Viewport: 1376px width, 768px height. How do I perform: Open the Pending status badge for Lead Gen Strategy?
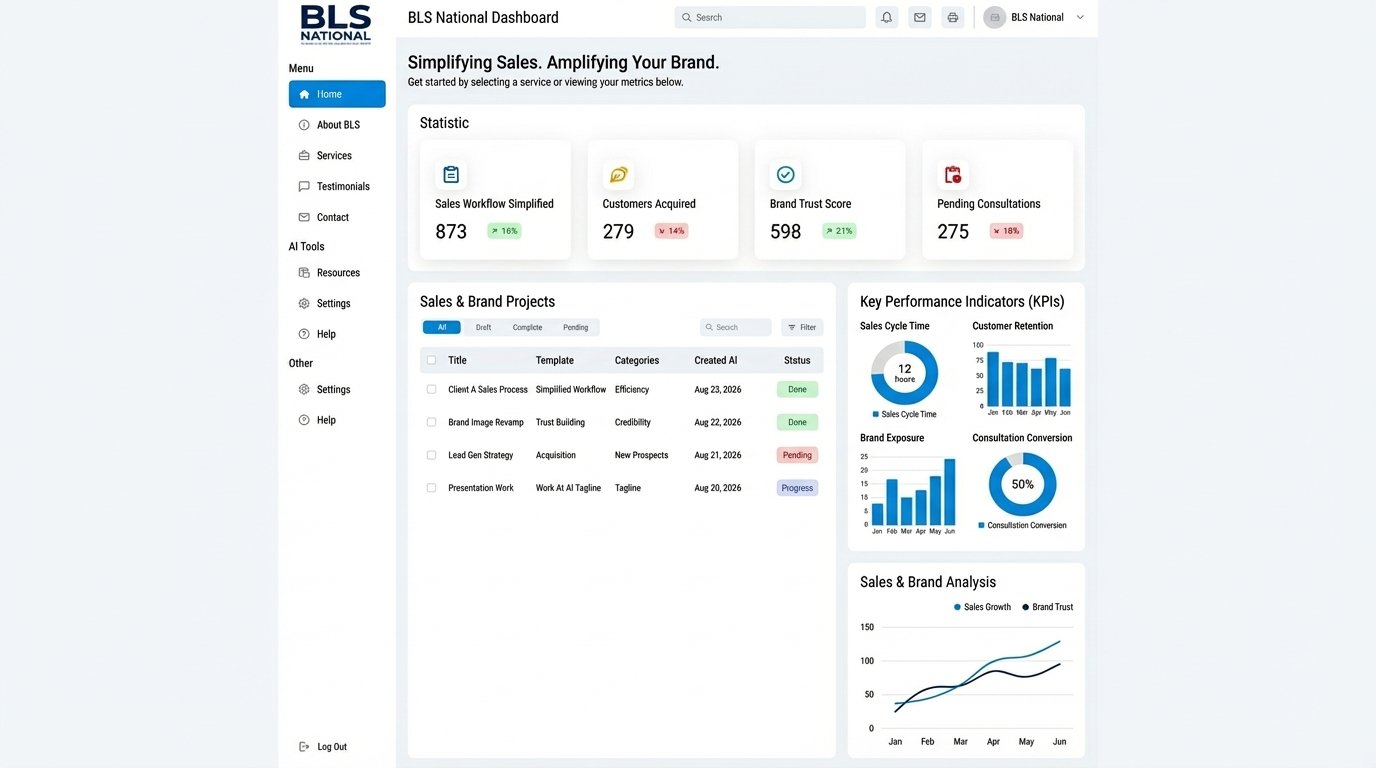(797, 455)
